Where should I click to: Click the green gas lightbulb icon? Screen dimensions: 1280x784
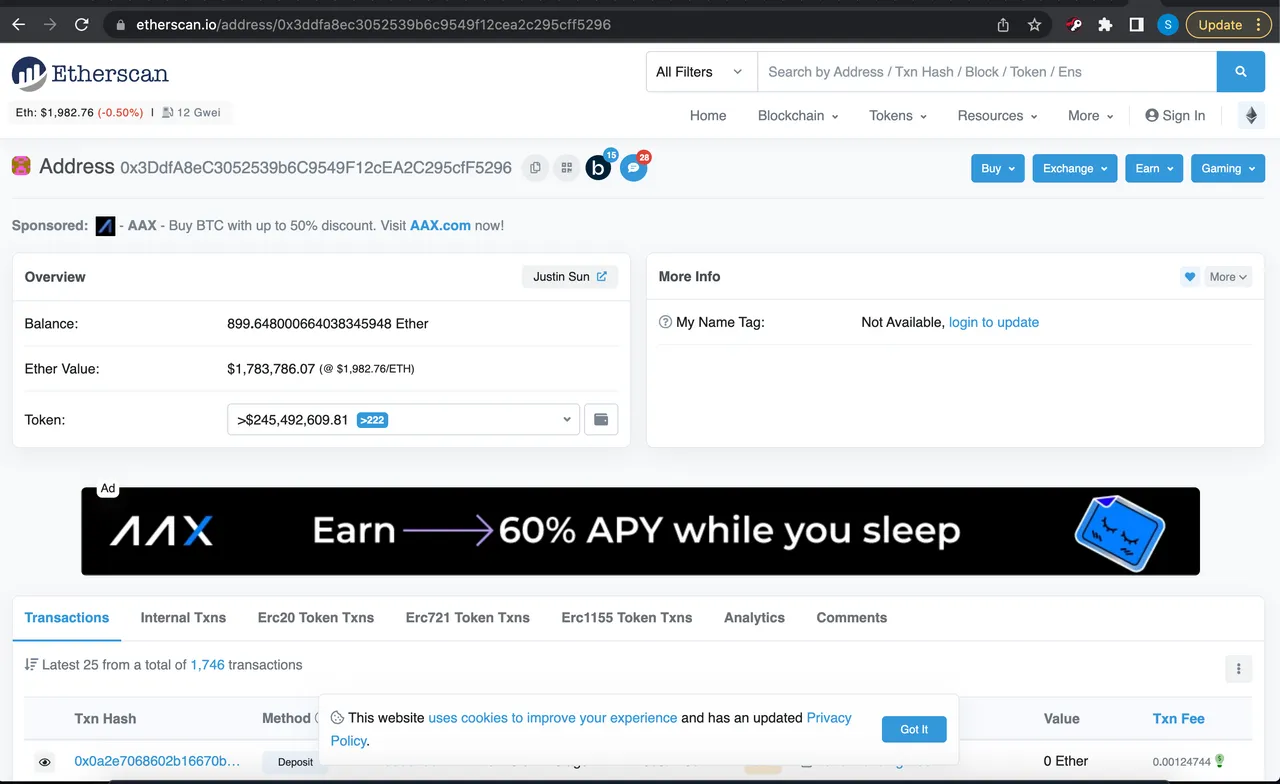(1220, 761)
